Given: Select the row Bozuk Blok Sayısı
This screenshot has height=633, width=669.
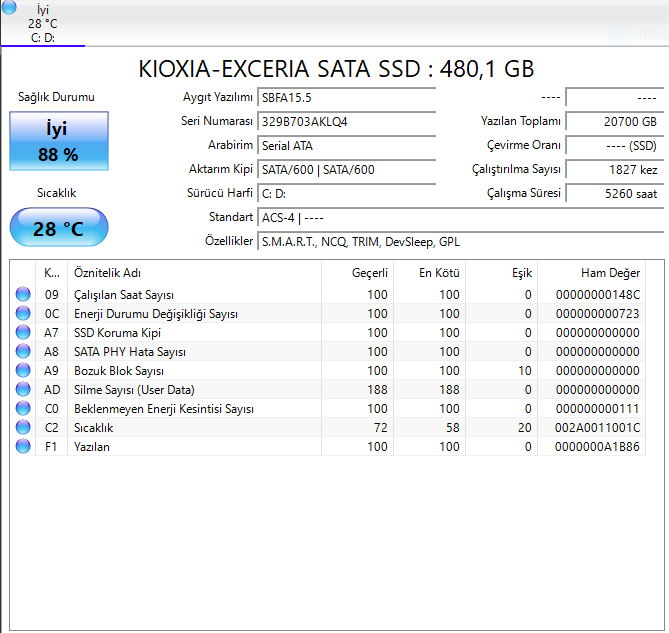Looking at the screenshot, I should coord(328,370).
